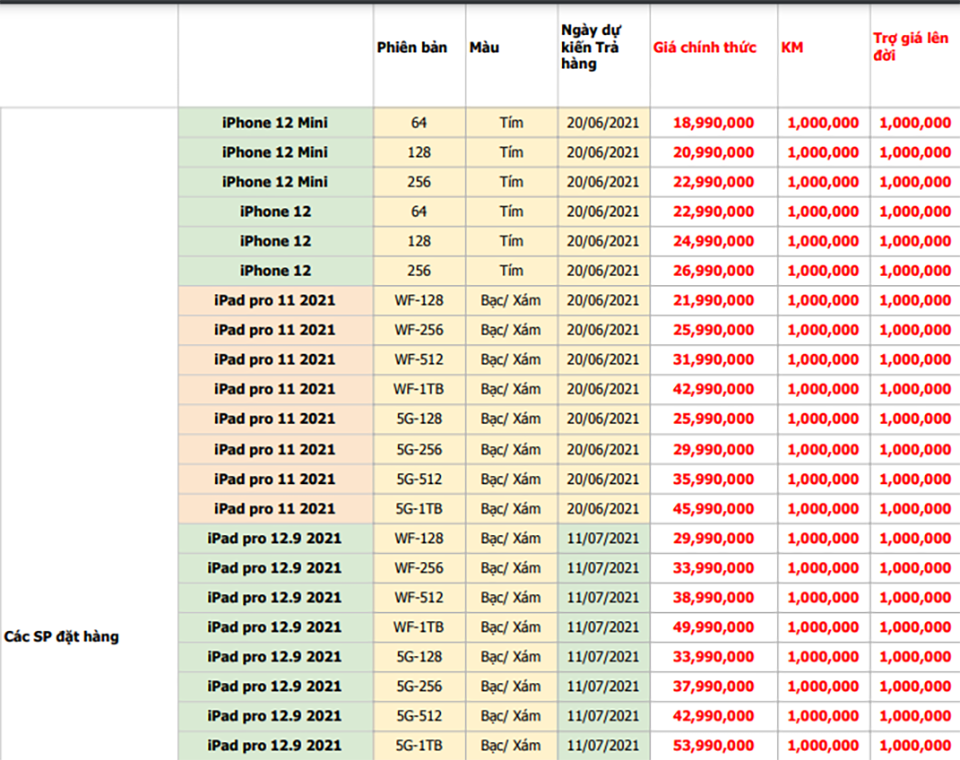This screenshot has width=960, height=760.
Task: Select the 'Trợ giá lên đời' value in the 53,990,000 row
Action: point(915,745)
